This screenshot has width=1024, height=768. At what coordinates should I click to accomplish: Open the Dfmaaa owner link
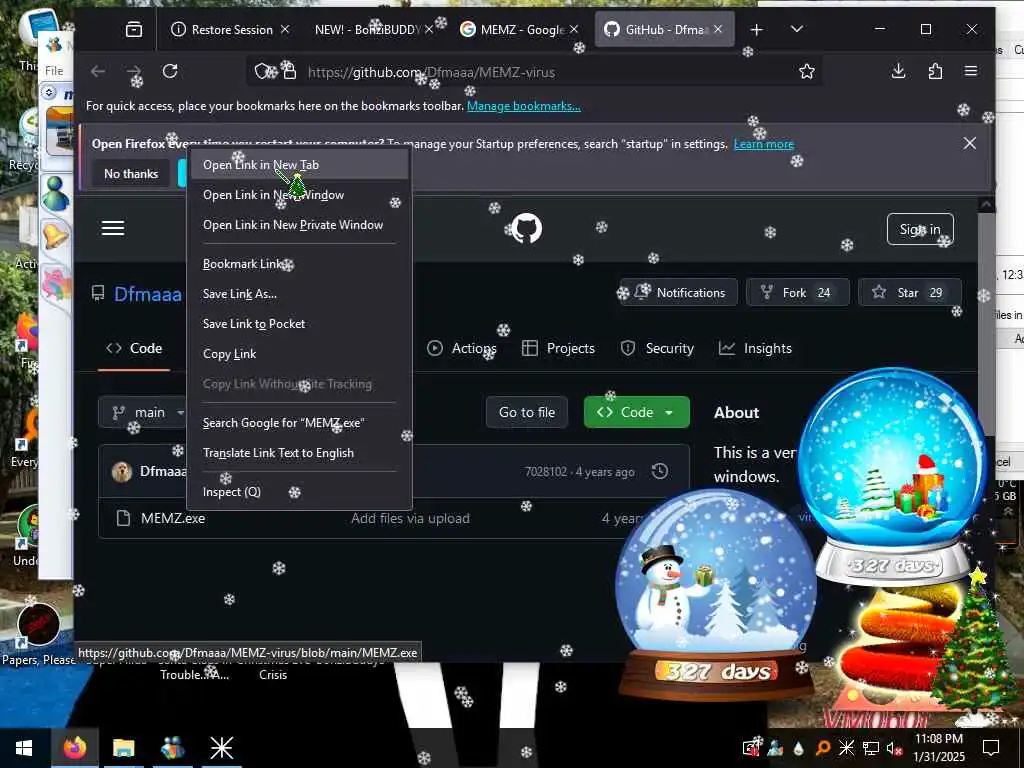click(148, 294)
